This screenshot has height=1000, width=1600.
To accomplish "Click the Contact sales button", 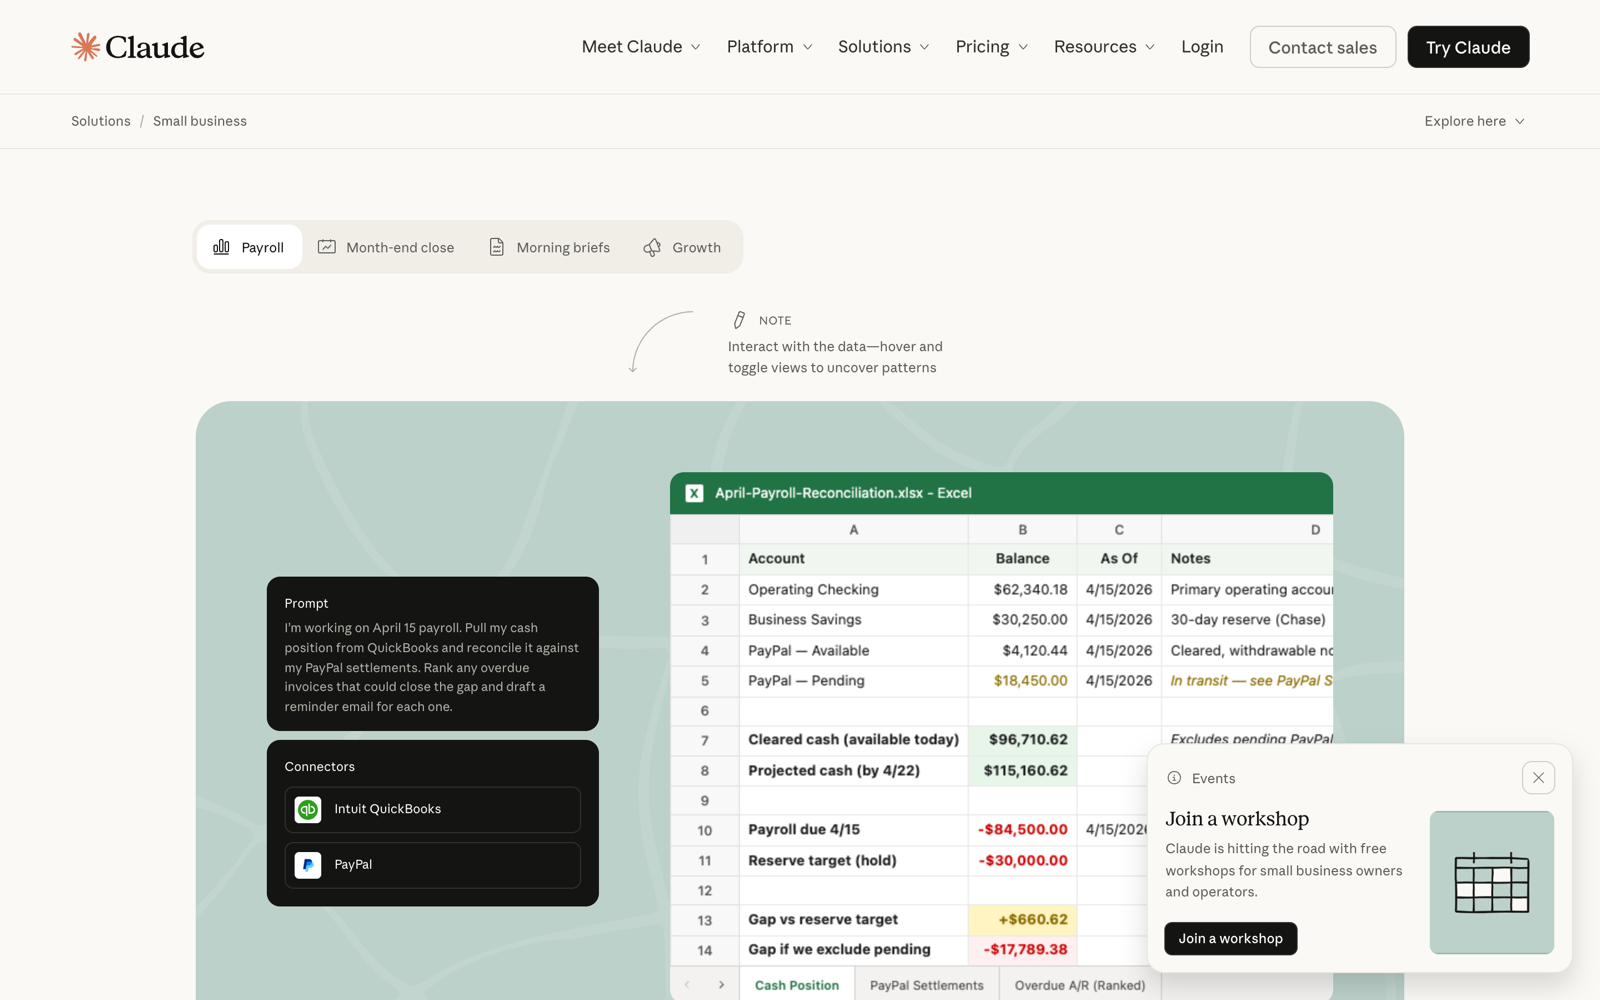I will click(x=1322, y=47).
